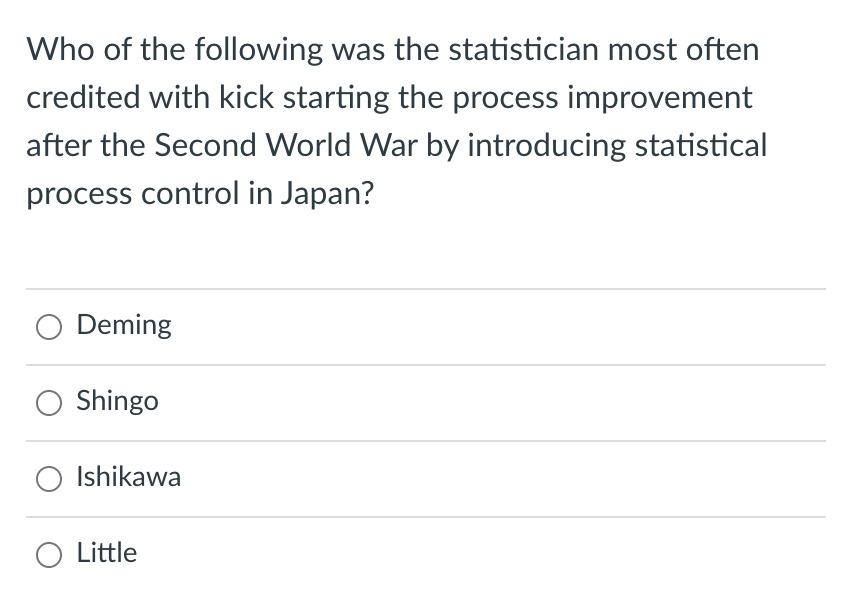Click the Deming answer label
This screenshot has width=852, height=612.
click(x=124, y=325)
